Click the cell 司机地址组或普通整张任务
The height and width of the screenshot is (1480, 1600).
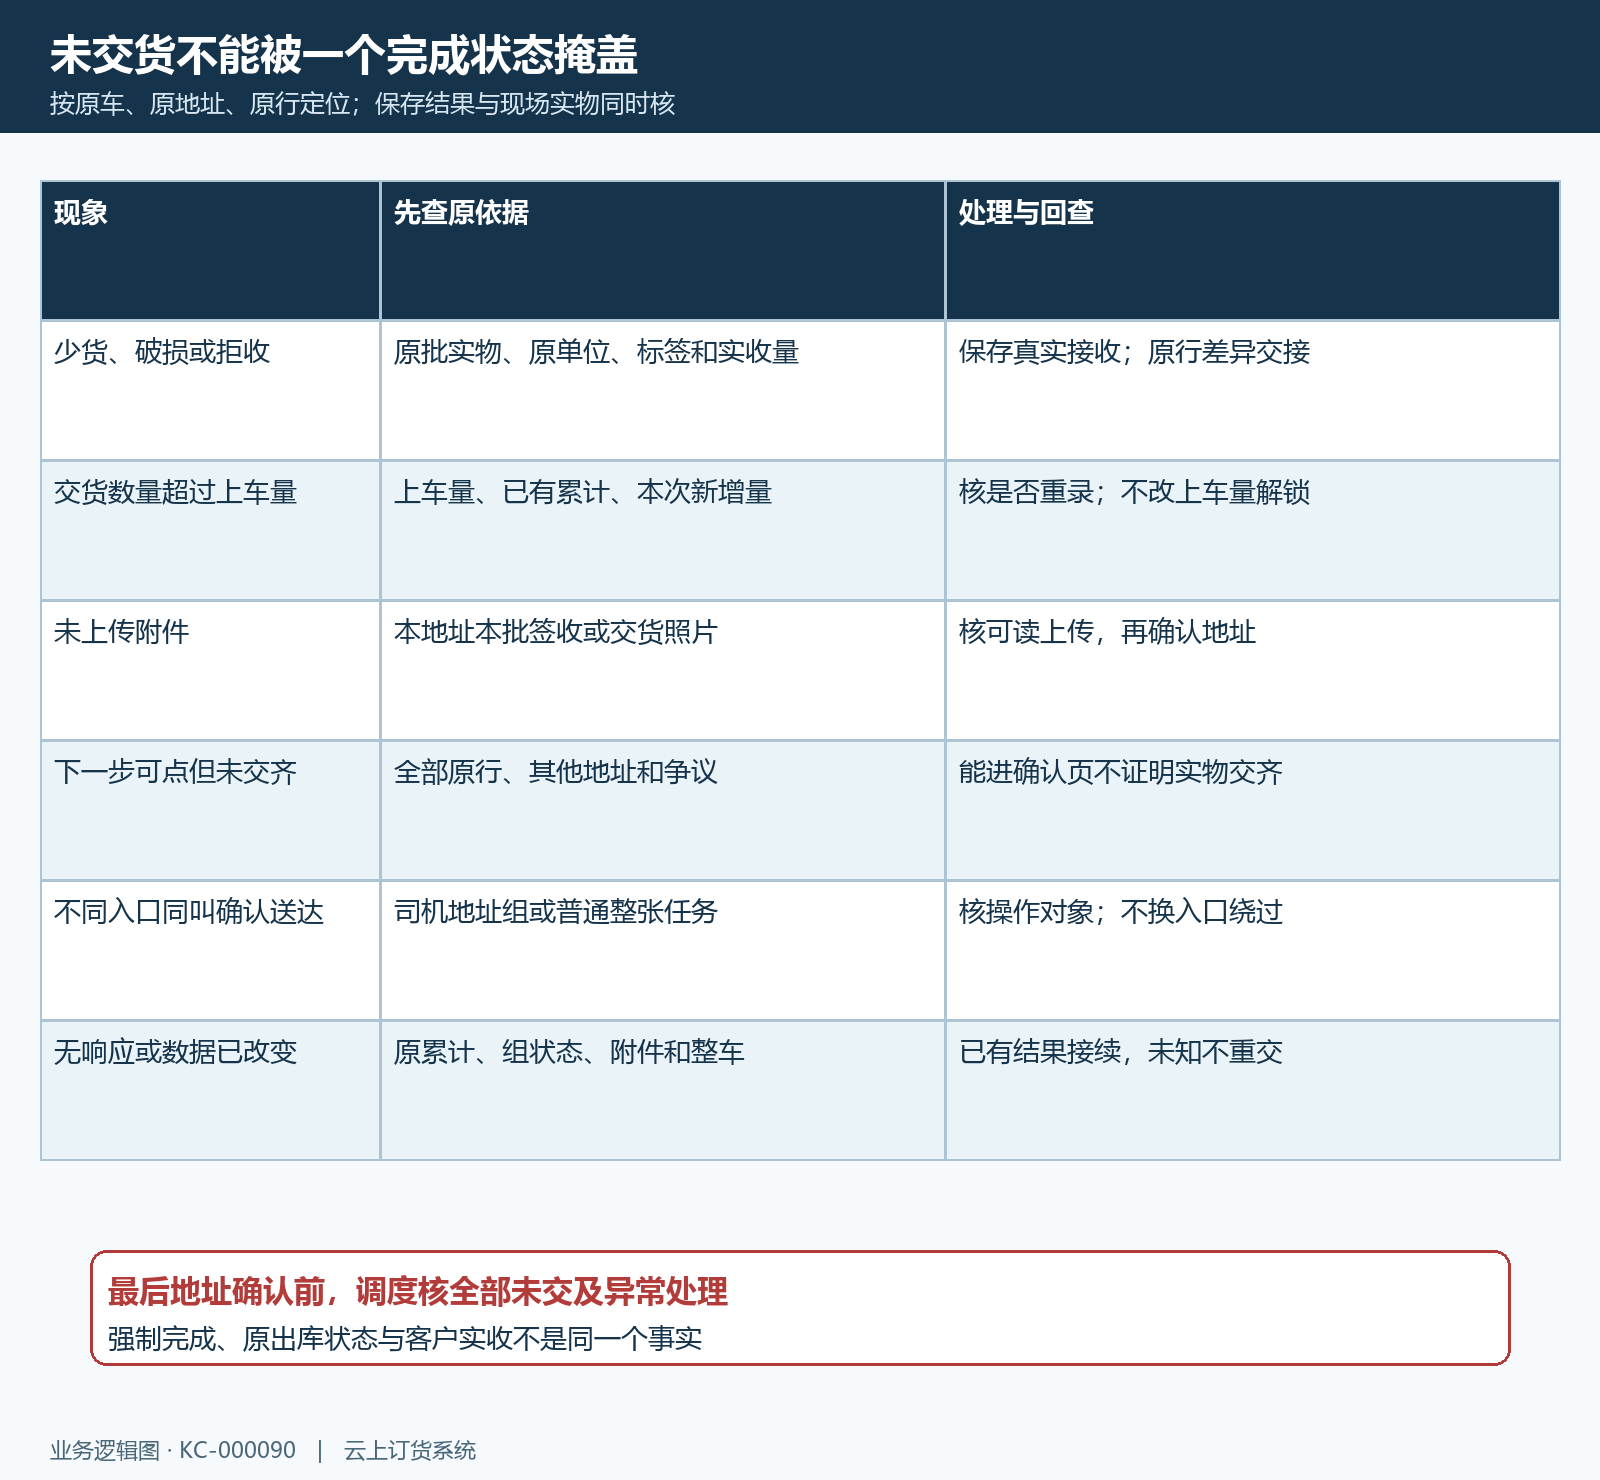point(662,951)
